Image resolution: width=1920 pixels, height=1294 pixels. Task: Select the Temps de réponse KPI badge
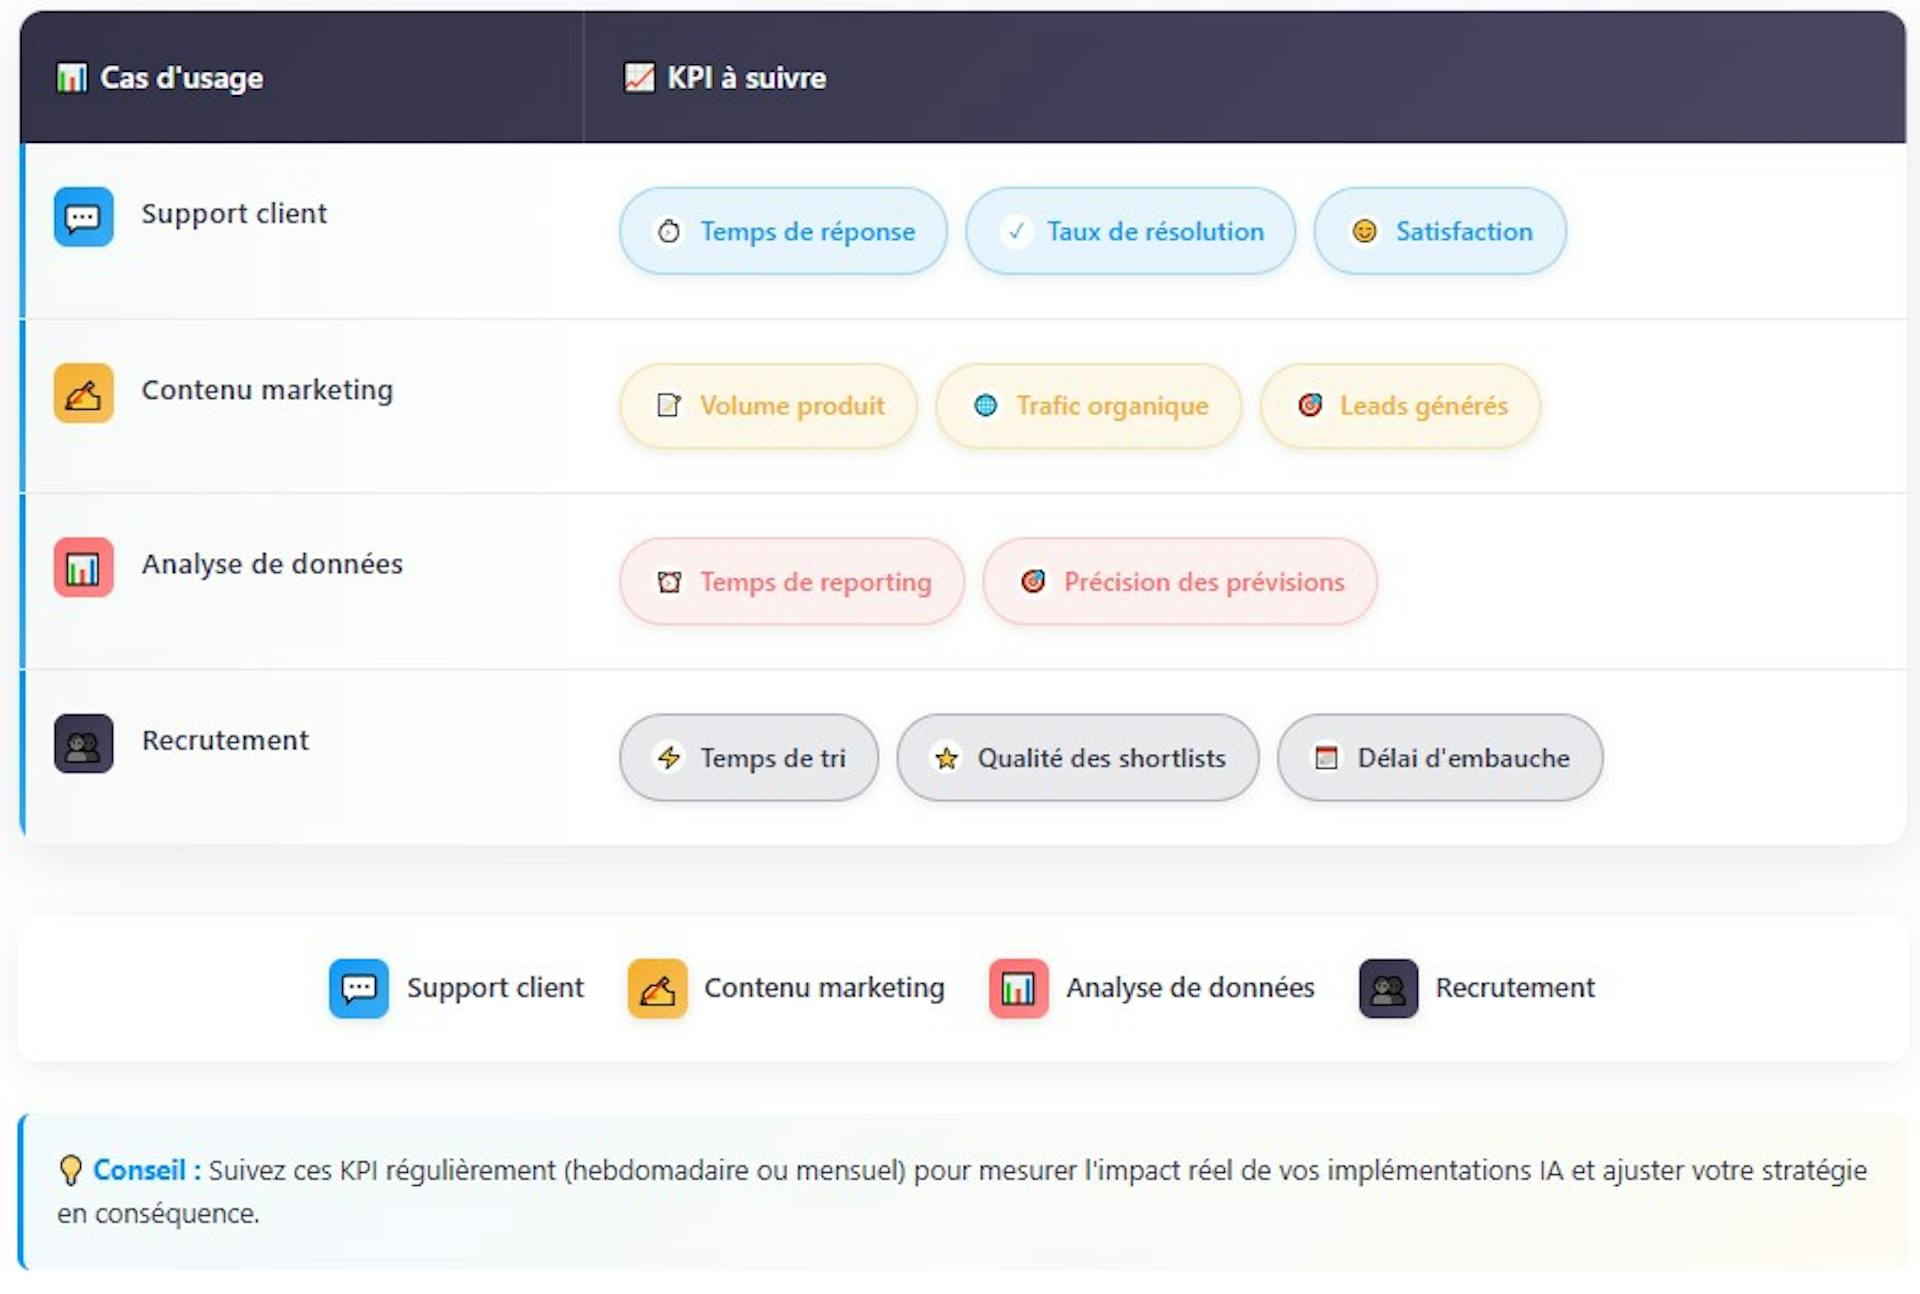click(x=783, y=231)
